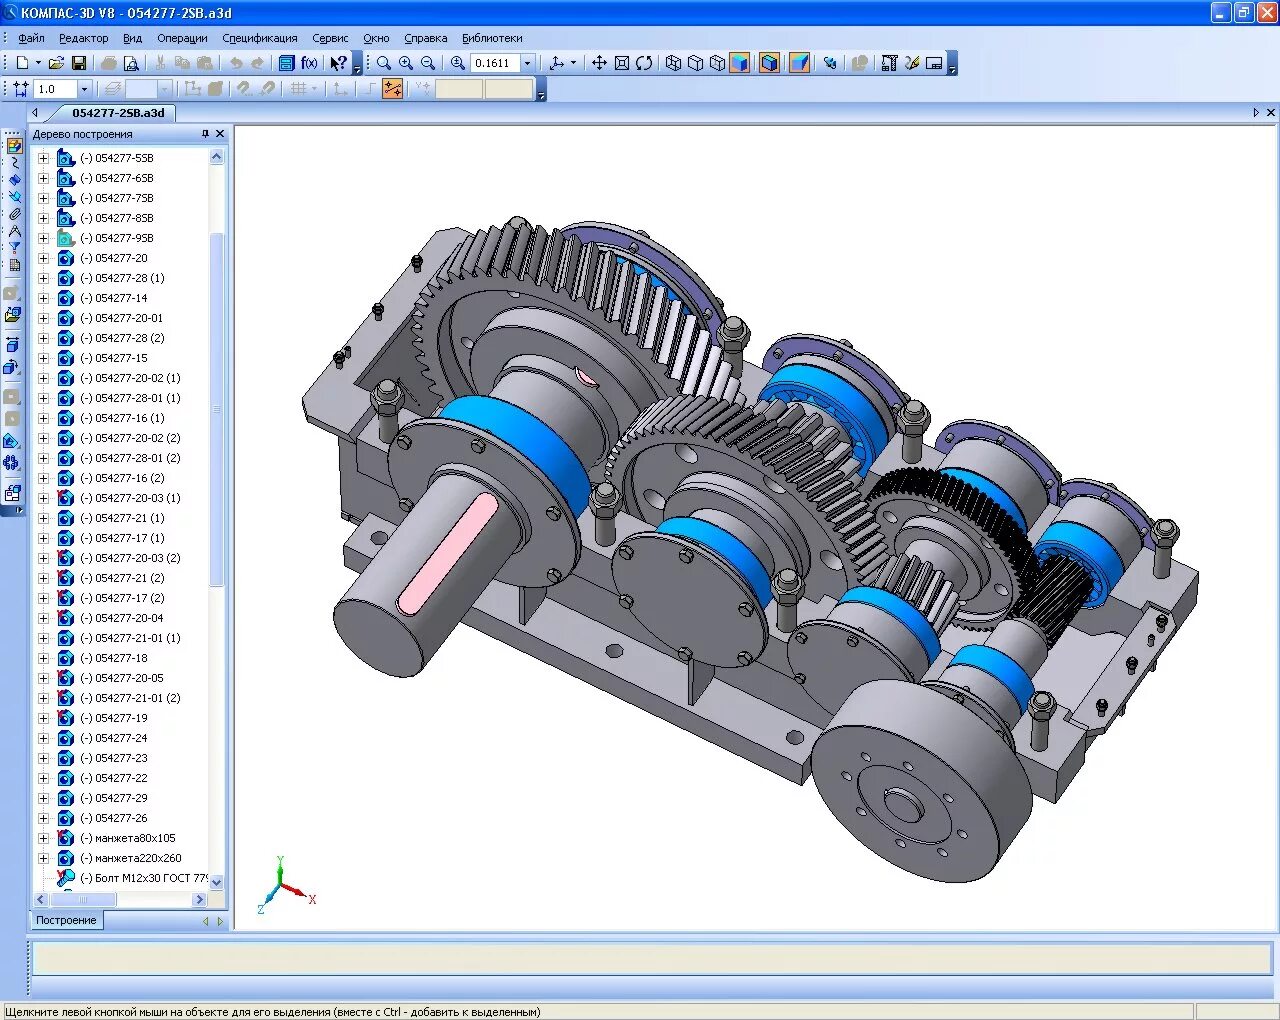Switch display to Wireframe mode
Image resolution: width=1280 pixels, height=1020 pixels.
(673, 63)
